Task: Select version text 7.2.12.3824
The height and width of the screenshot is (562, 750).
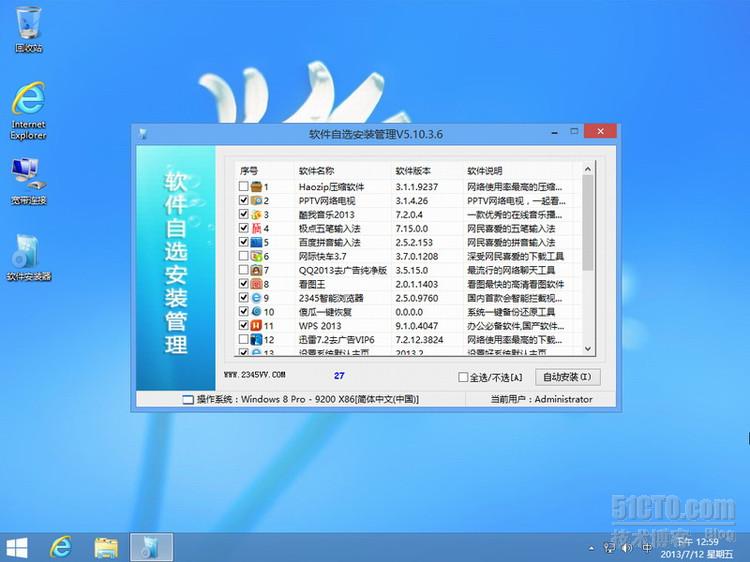Action: pos(419,340)
